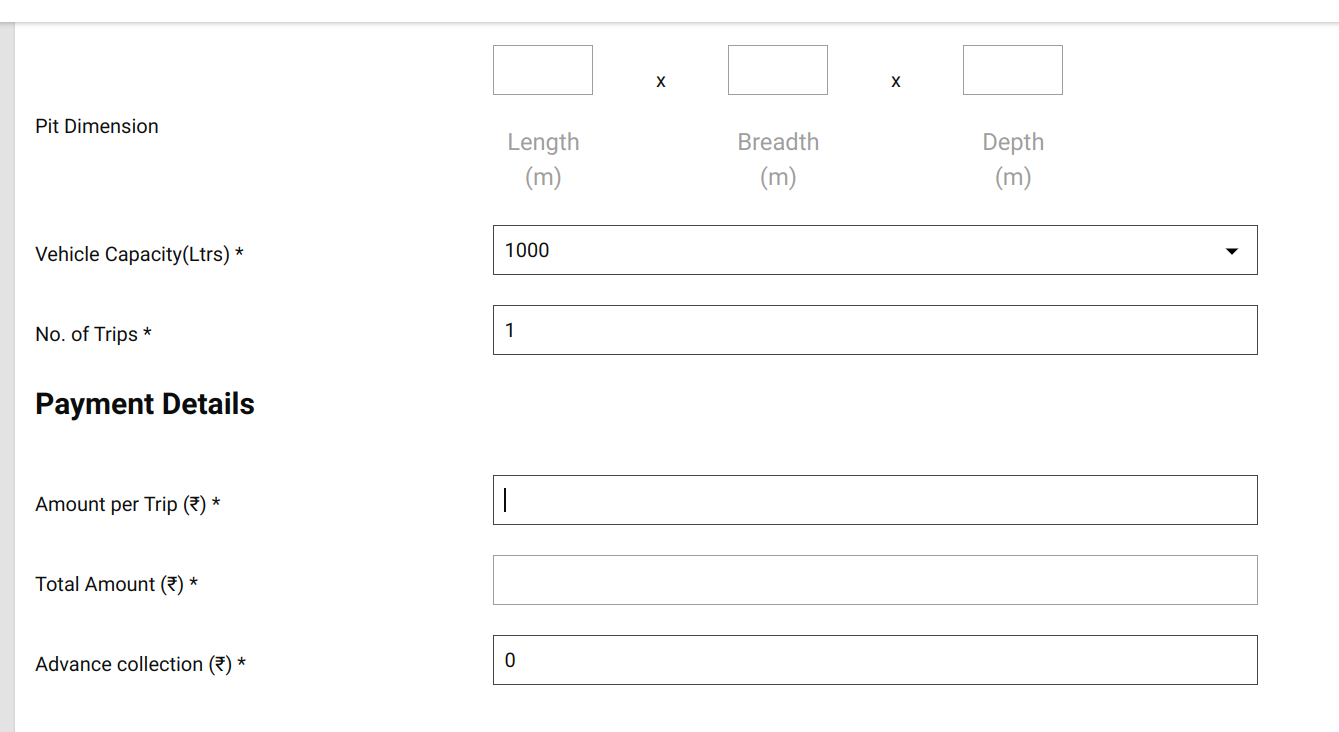1339x732 pixels.
Task: Click the Breadth (m) caption
Action: (x=778, y=159)
